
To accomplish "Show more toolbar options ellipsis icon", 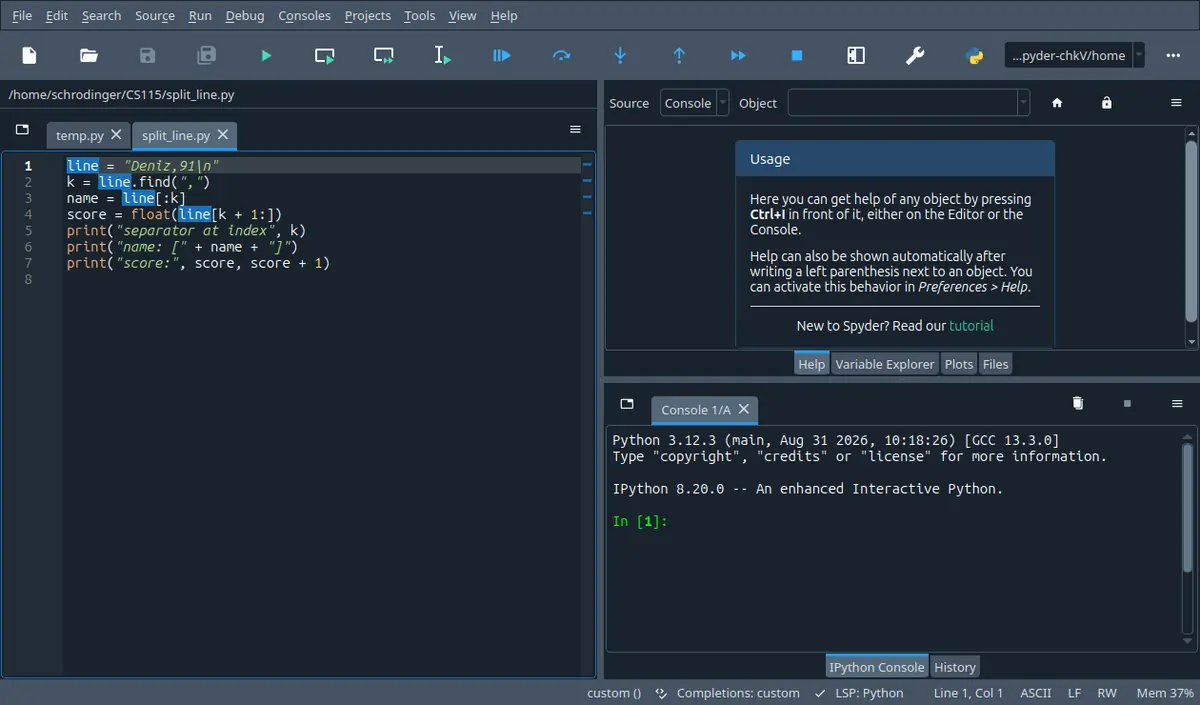I will (x=1173, y=56).
